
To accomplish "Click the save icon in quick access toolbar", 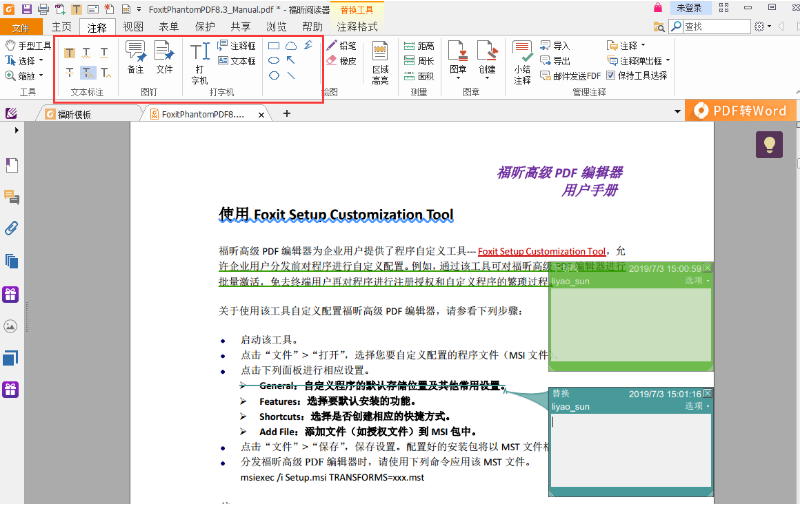I will tap(27, 9).
